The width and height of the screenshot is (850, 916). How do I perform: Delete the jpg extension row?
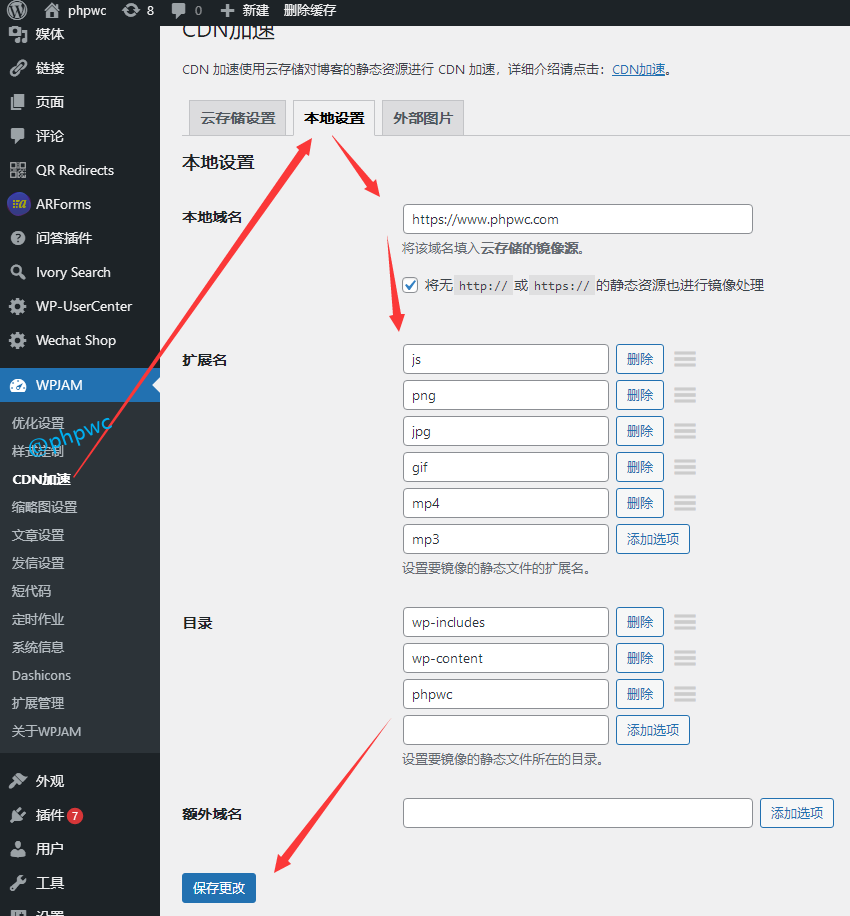640,431
